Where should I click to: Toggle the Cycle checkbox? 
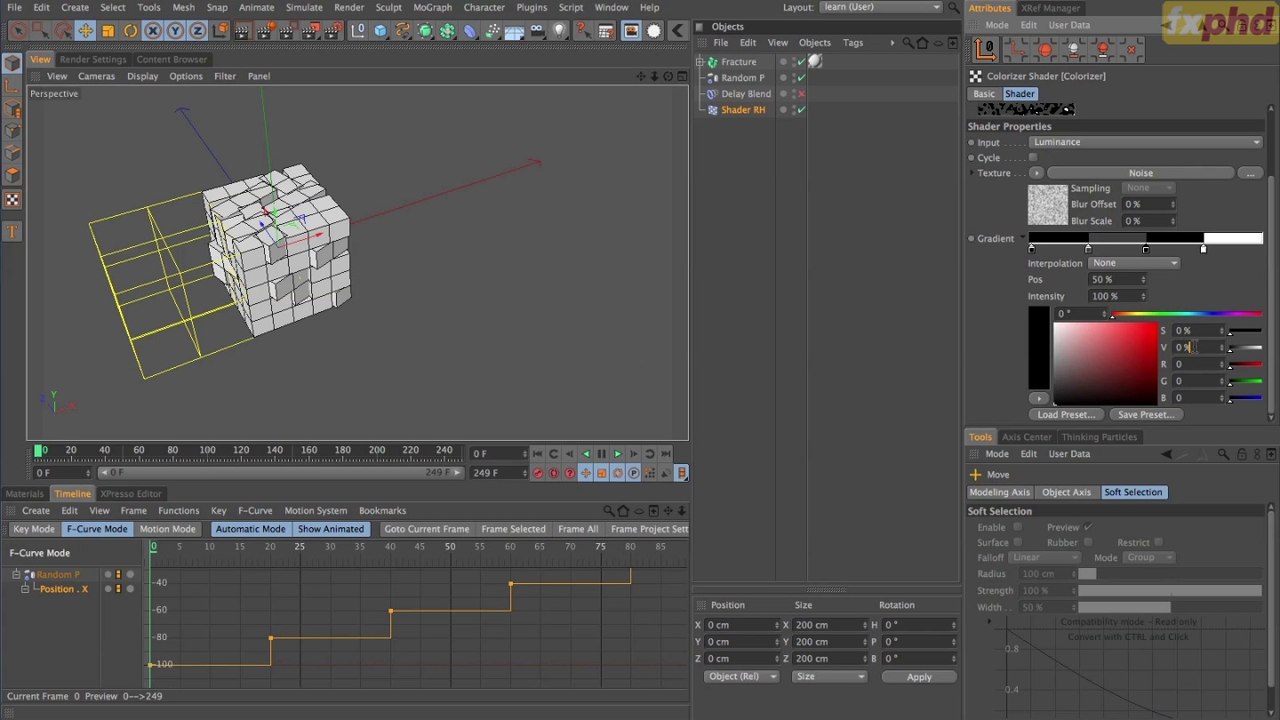pyautogui.click(x=1033, y=158)
